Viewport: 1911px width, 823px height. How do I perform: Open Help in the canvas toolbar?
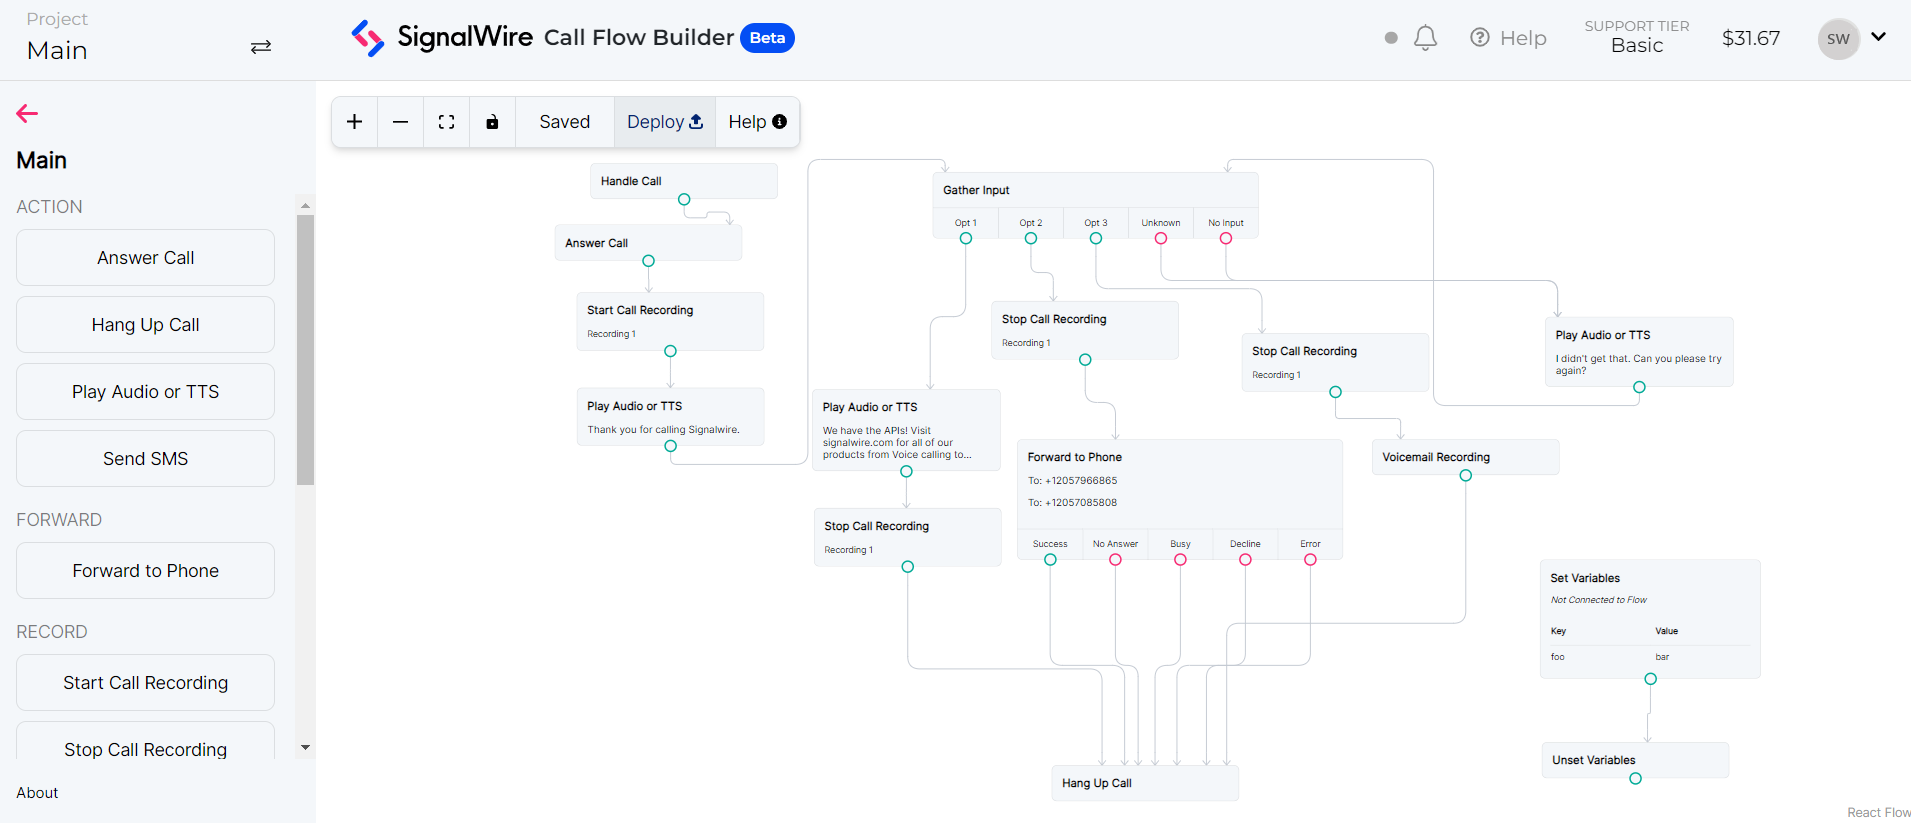tap(757, 122)
